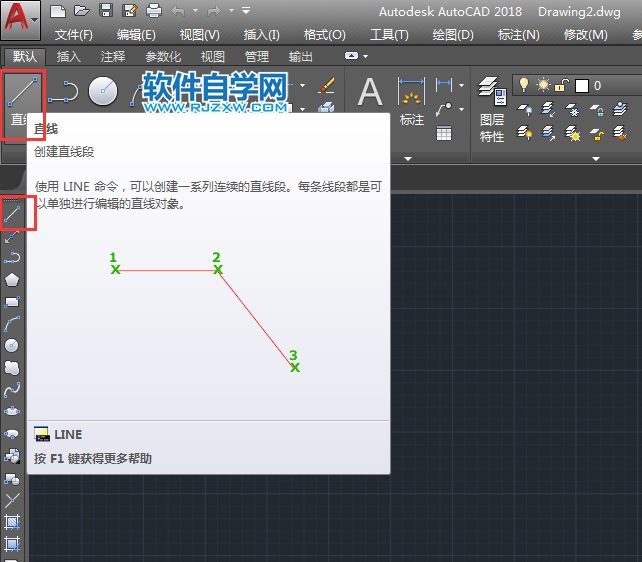This screenshot has width=642, height=562.
Task: Toggle layer 0 padlock lock state
Action: click(562, 85)
